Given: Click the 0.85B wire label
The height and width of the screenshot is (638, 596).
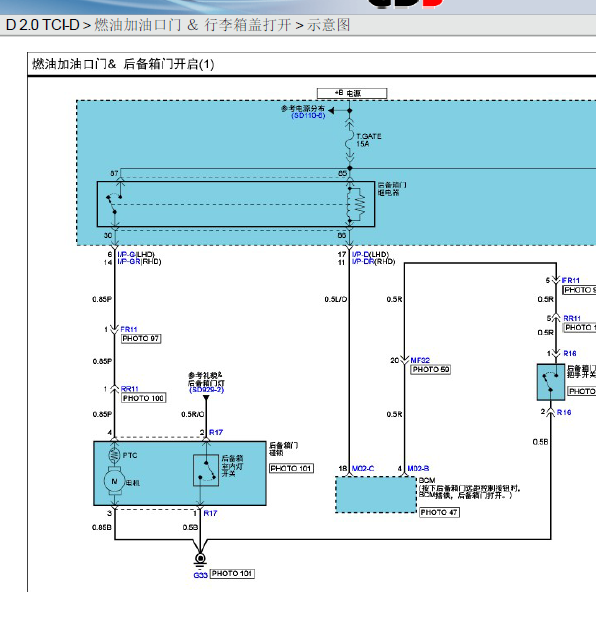Looking at the screenshot, I should [x=102, y=527].
